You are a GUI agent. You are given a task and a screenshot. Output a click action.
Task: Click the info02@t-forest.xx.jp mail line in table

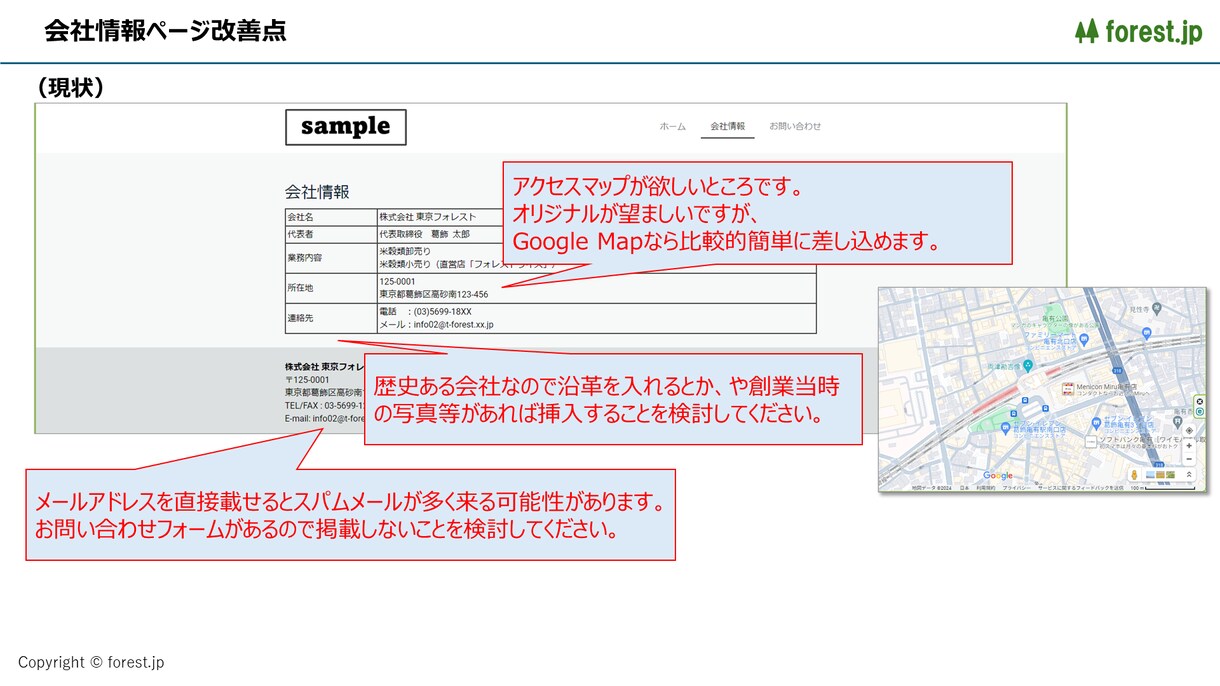[436, 324]
